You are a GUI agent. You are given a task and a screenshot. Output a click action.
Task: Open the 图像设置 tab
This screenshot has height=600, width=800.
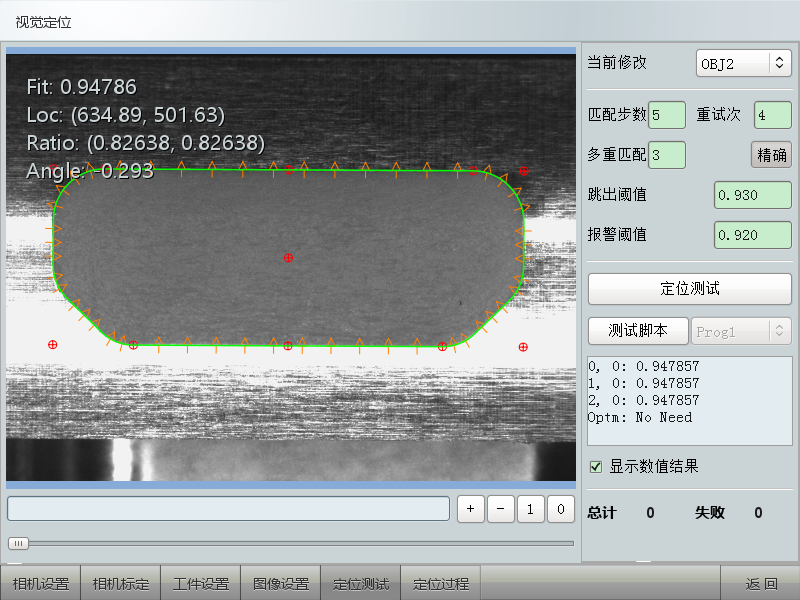[x=280, y=584]
